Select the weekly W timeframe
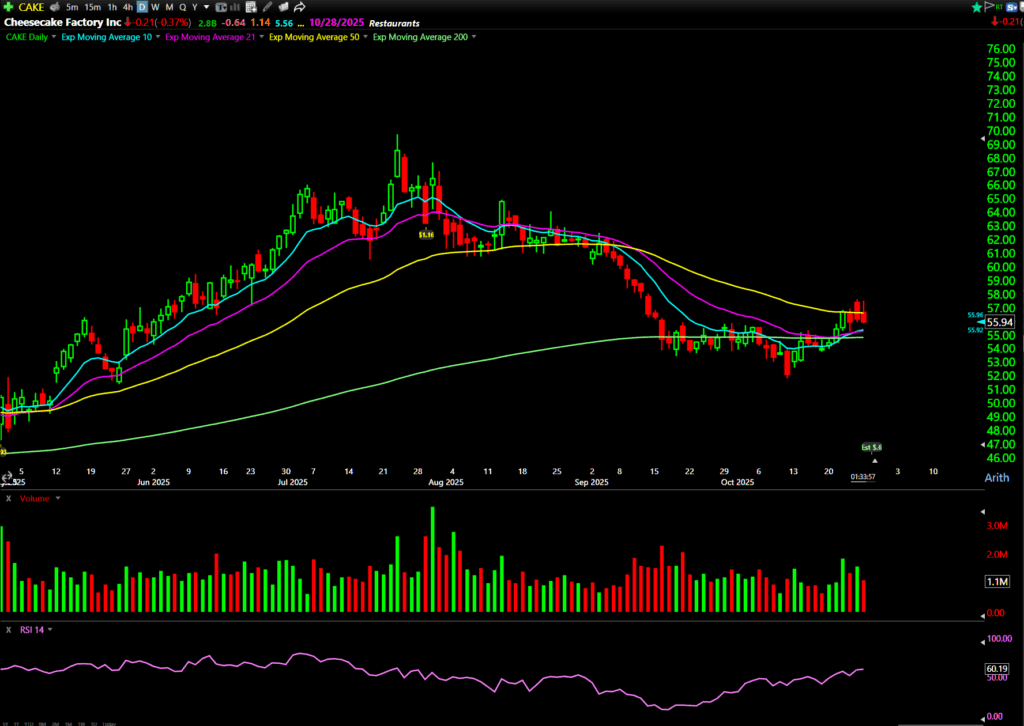 click(155, 7)
